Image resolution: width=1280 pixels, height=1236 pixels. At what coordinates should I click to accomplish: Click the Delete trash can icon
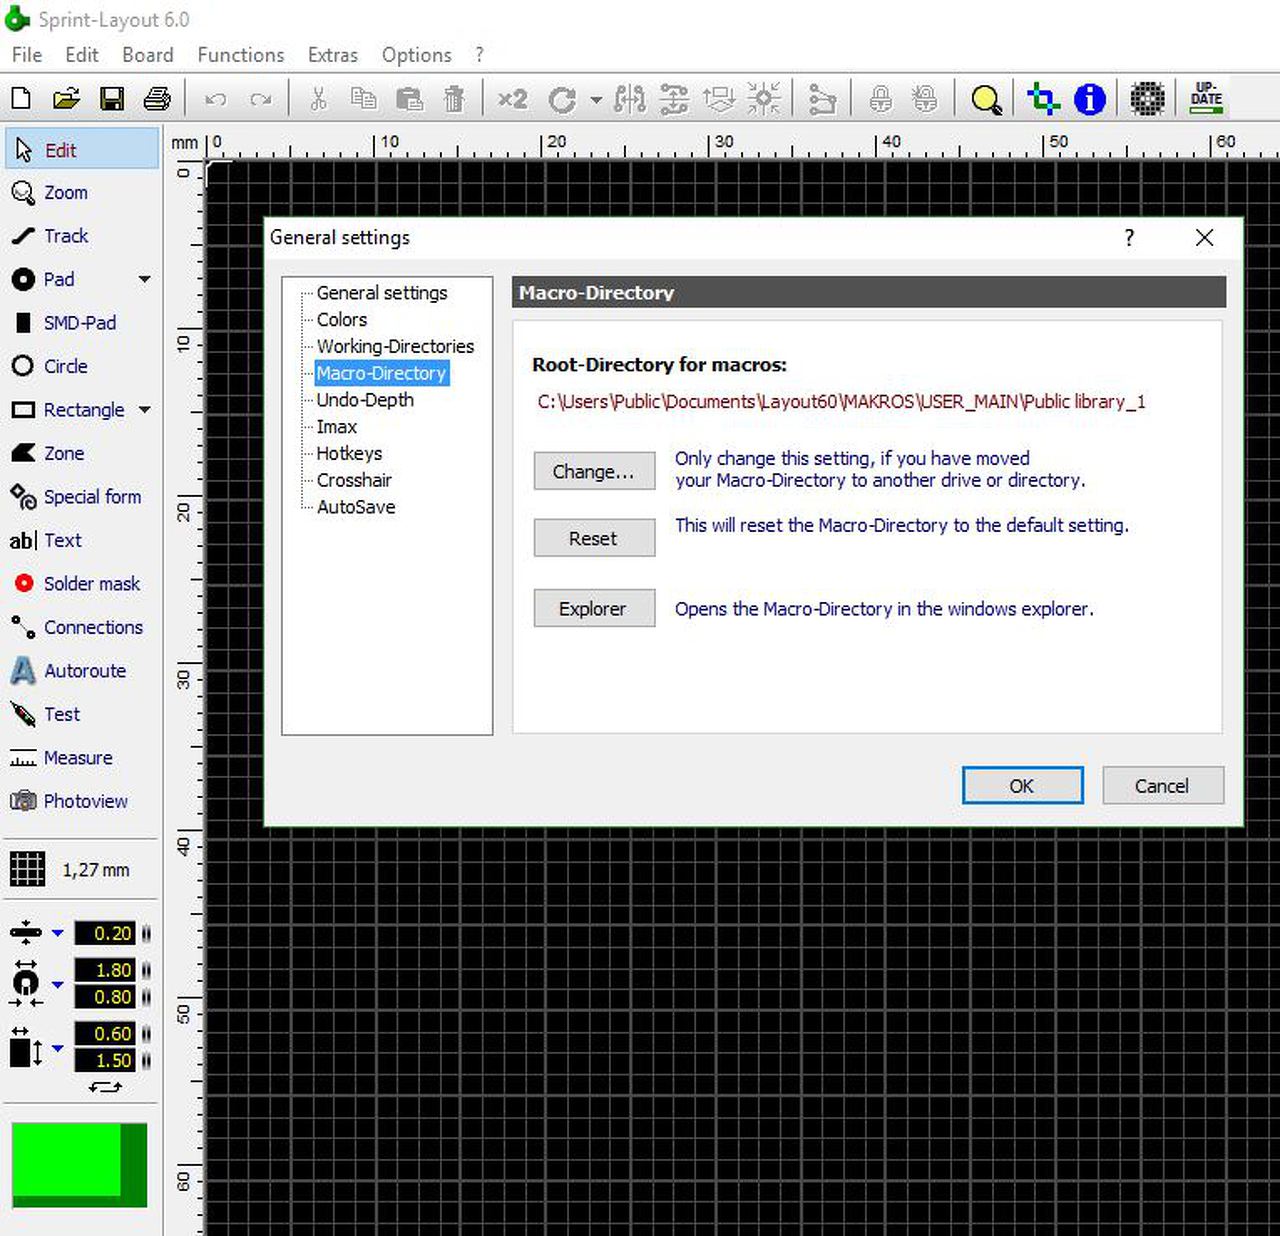click(x=454, y=99)
